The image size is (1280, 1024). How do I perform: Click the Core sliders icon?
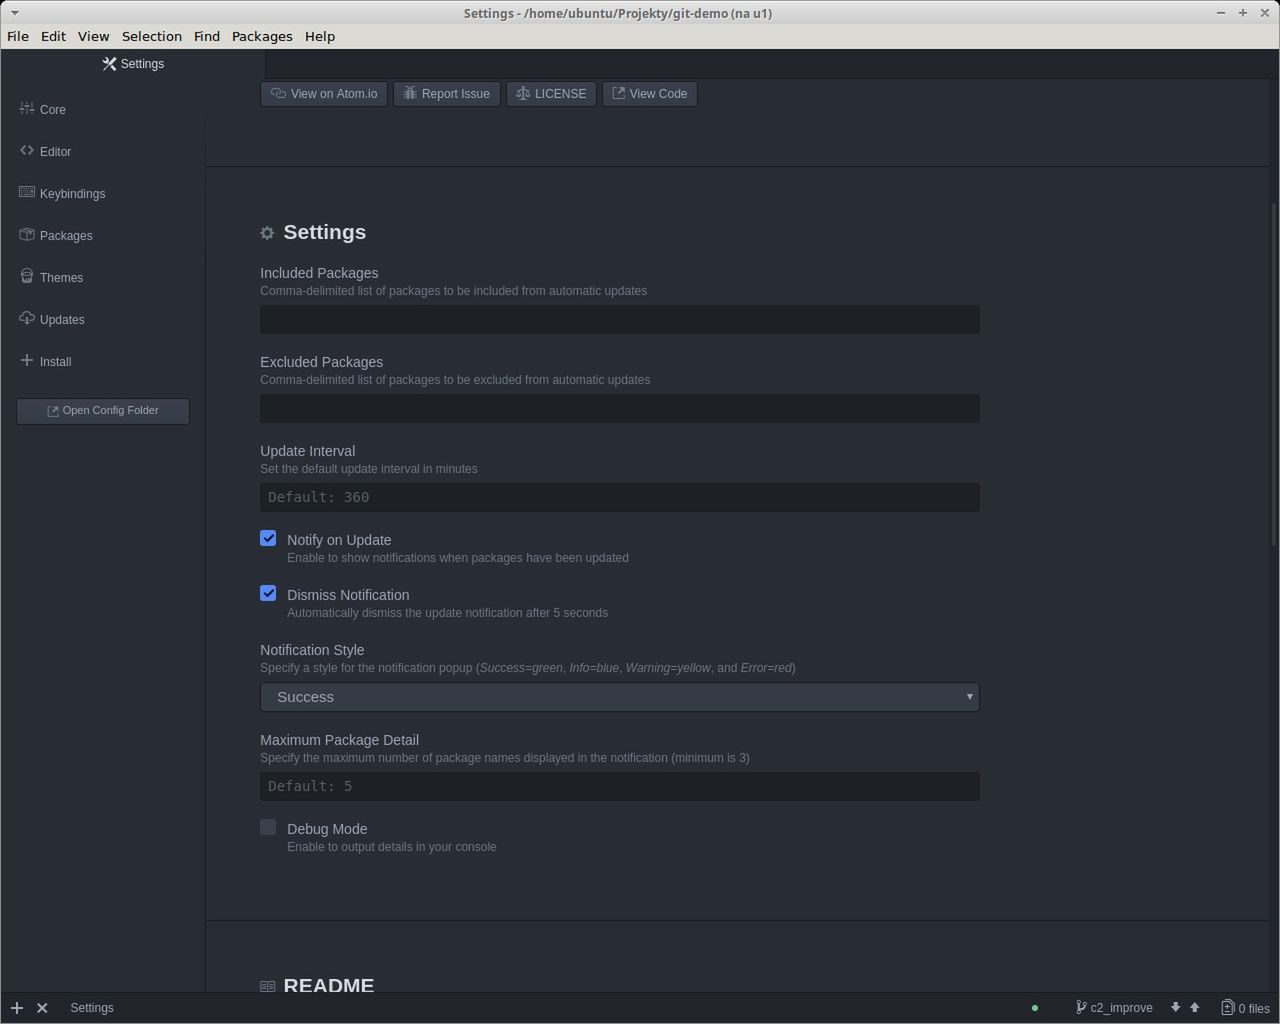point(27,108)
